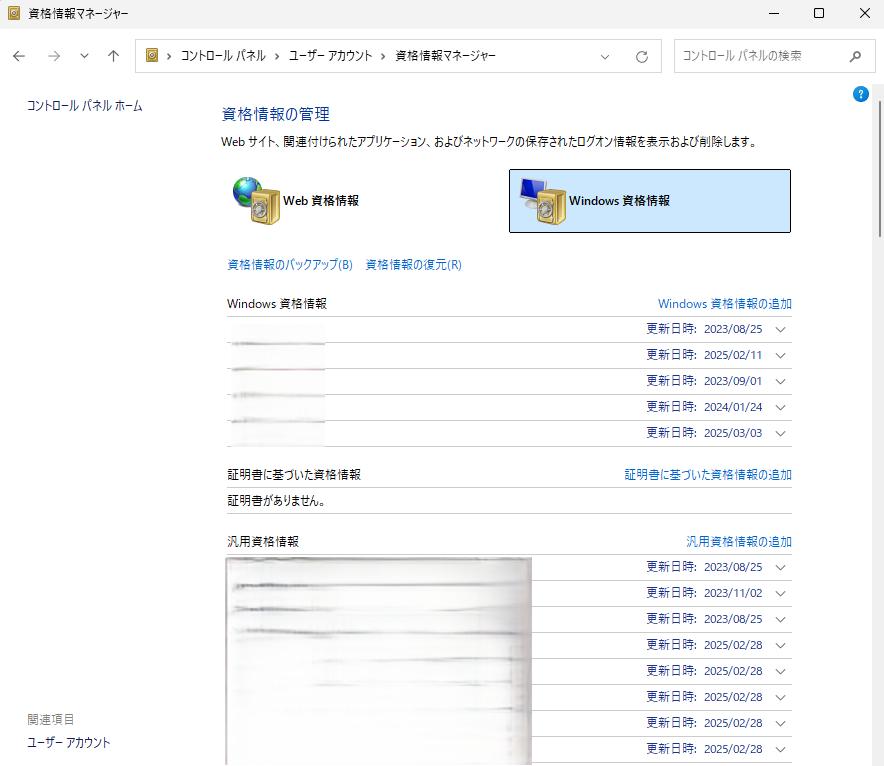Open the address bar history dropdown
This screenshot has width=884, height=766.
[605, 57]
